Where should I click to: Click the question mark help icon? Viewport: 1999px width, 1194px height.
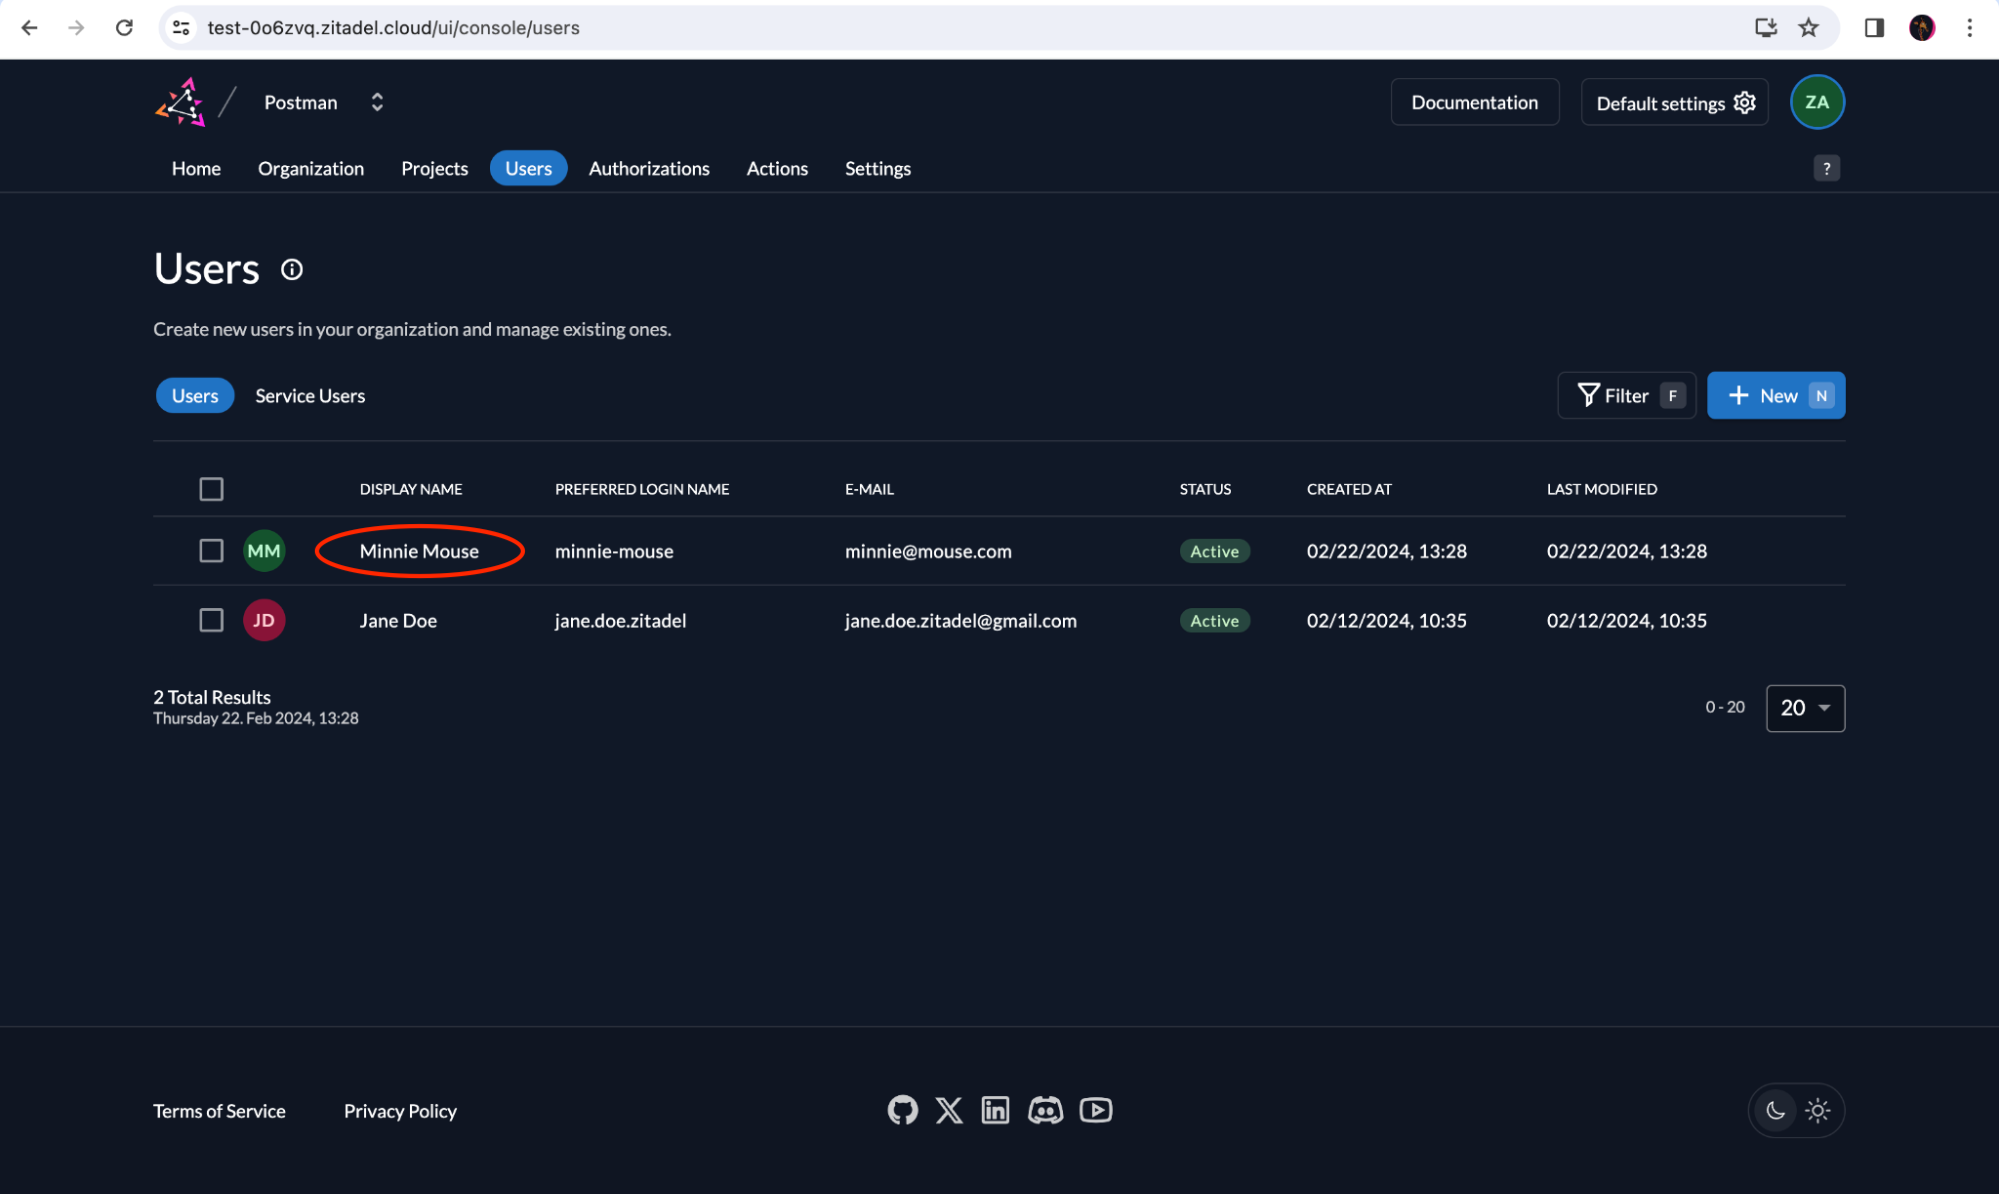point(1826,168)
